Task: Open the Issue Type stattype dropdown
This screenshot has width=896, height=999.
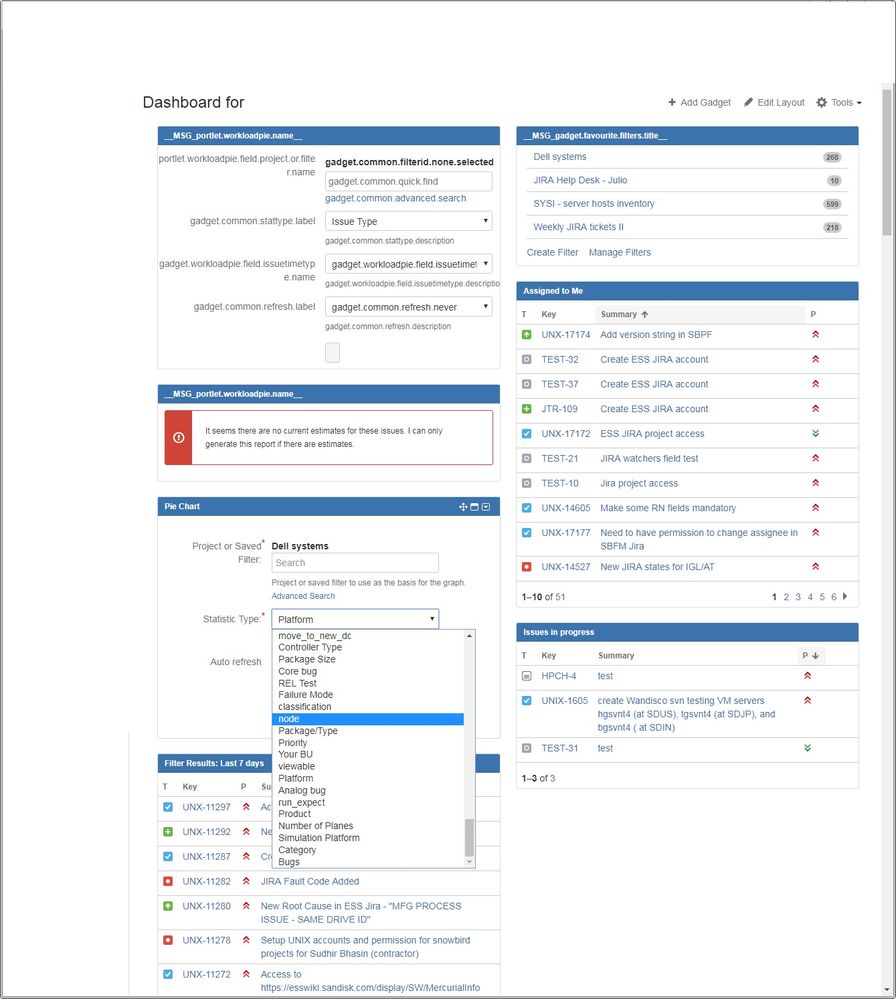Action: click(x=408, y=221)
